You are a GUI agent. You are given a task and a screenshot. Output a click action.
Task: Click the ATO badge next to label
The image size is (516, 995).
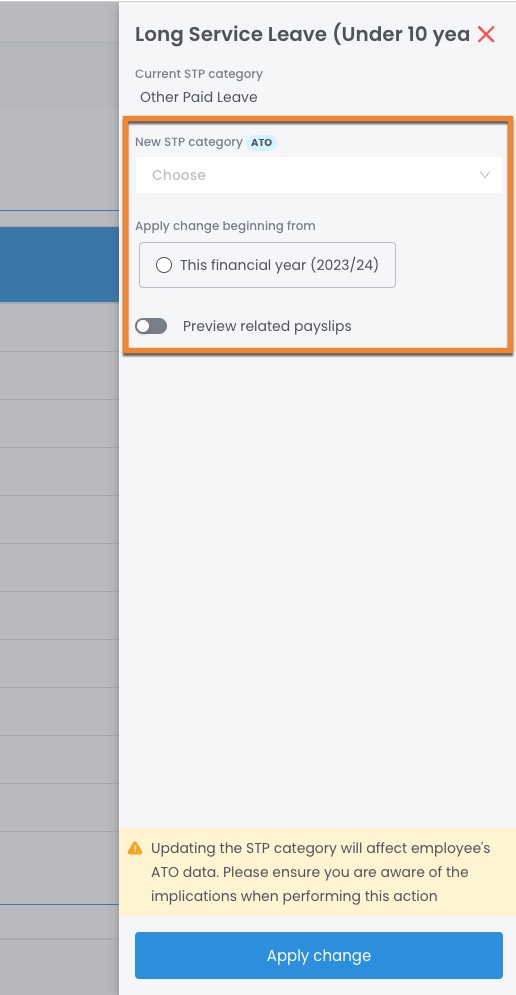tap(261, 143)
